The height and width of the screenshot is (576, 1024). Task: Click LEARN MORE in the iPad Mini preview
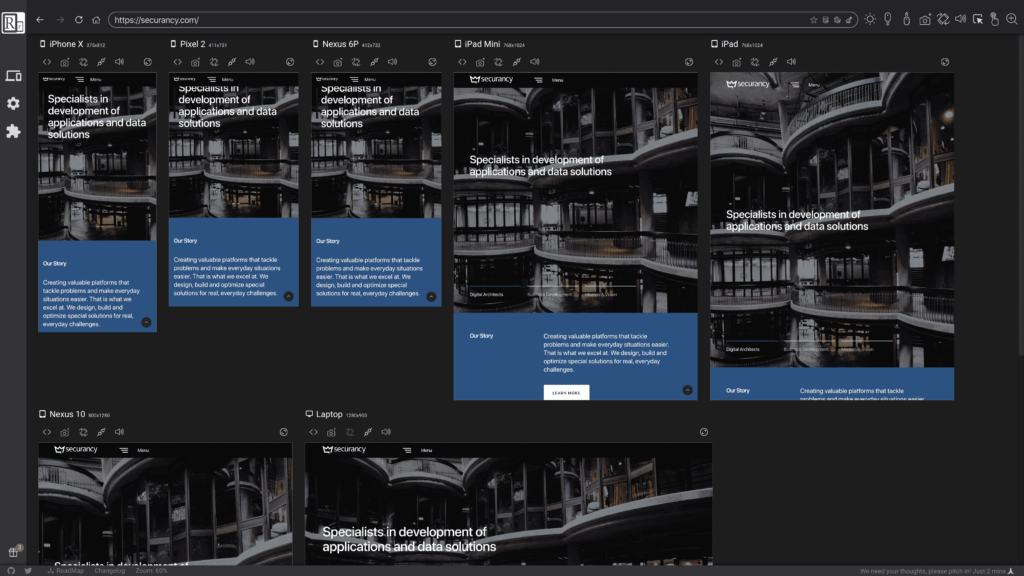[568, 391]
